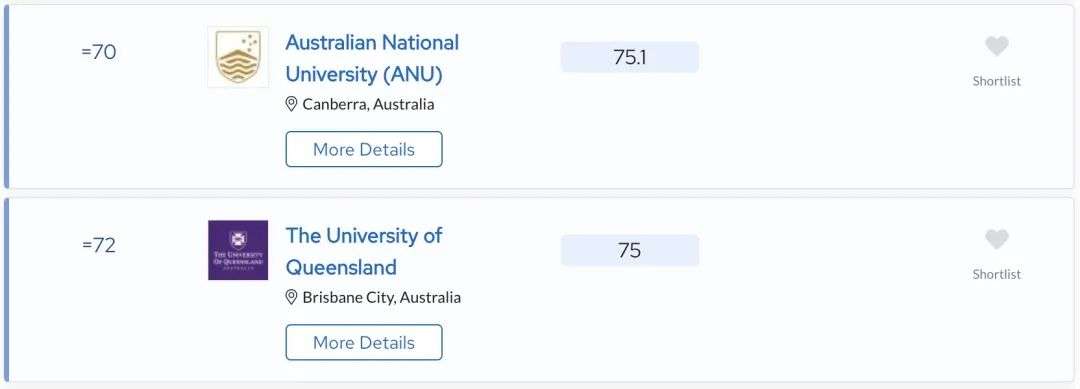Select the 75.1 overall score badge
Viewport: 1080px width, 389px height.
(630, 57)
